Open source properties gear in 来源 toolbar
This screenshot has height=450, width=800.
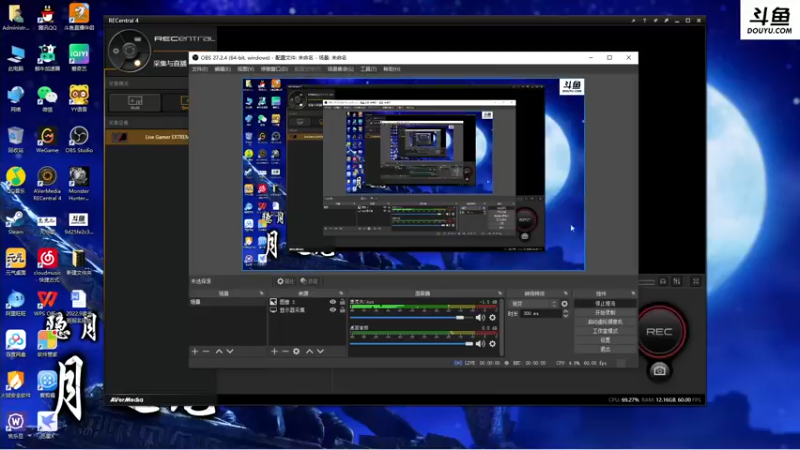point(296,351)
